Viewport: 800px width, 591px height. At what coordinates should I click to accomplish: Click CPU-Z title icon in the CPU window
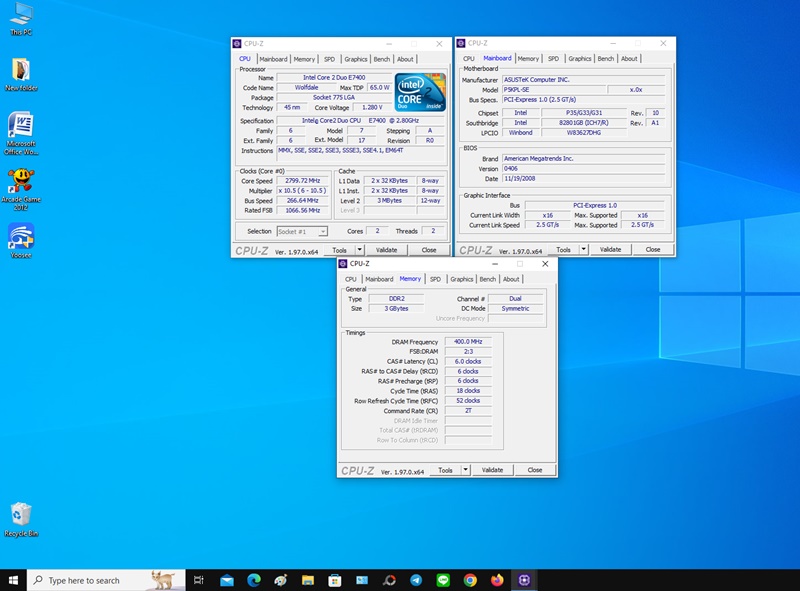click(237, 44)
